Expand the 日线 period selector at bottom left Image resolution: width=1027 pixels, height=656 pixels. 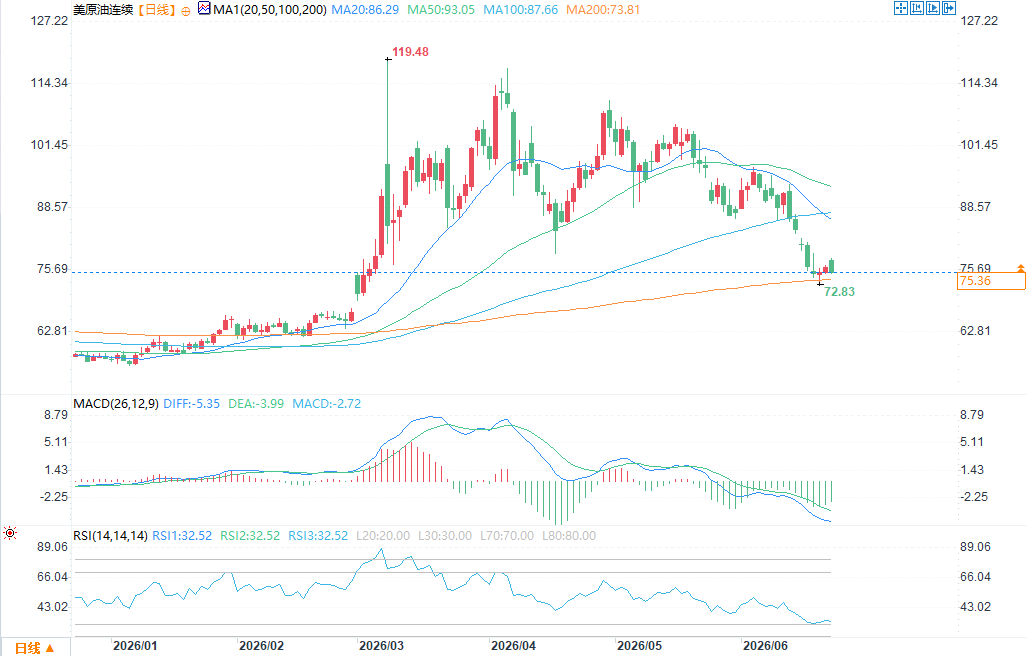(34, 647)
